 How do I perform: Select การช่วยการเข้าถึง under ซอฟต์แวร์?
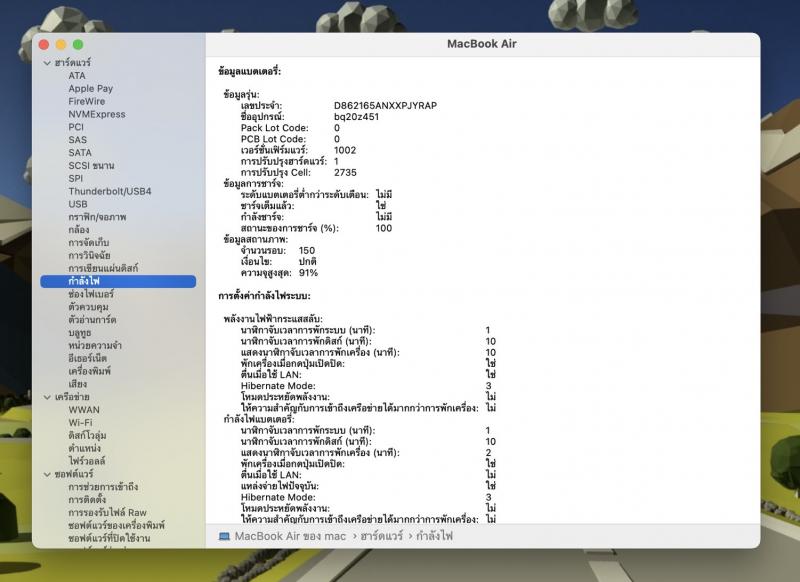tap(103, 487)
